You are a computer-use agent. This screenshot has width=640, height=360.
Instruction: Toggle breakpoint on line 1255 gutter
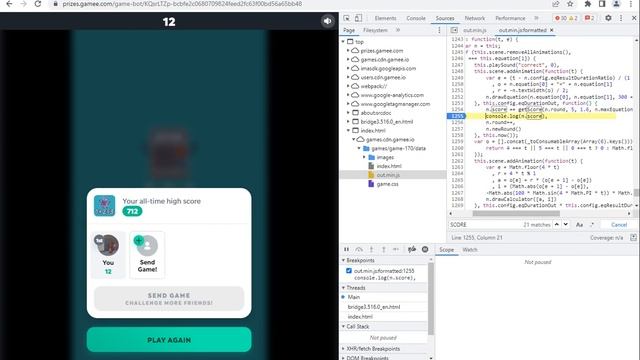456,116
